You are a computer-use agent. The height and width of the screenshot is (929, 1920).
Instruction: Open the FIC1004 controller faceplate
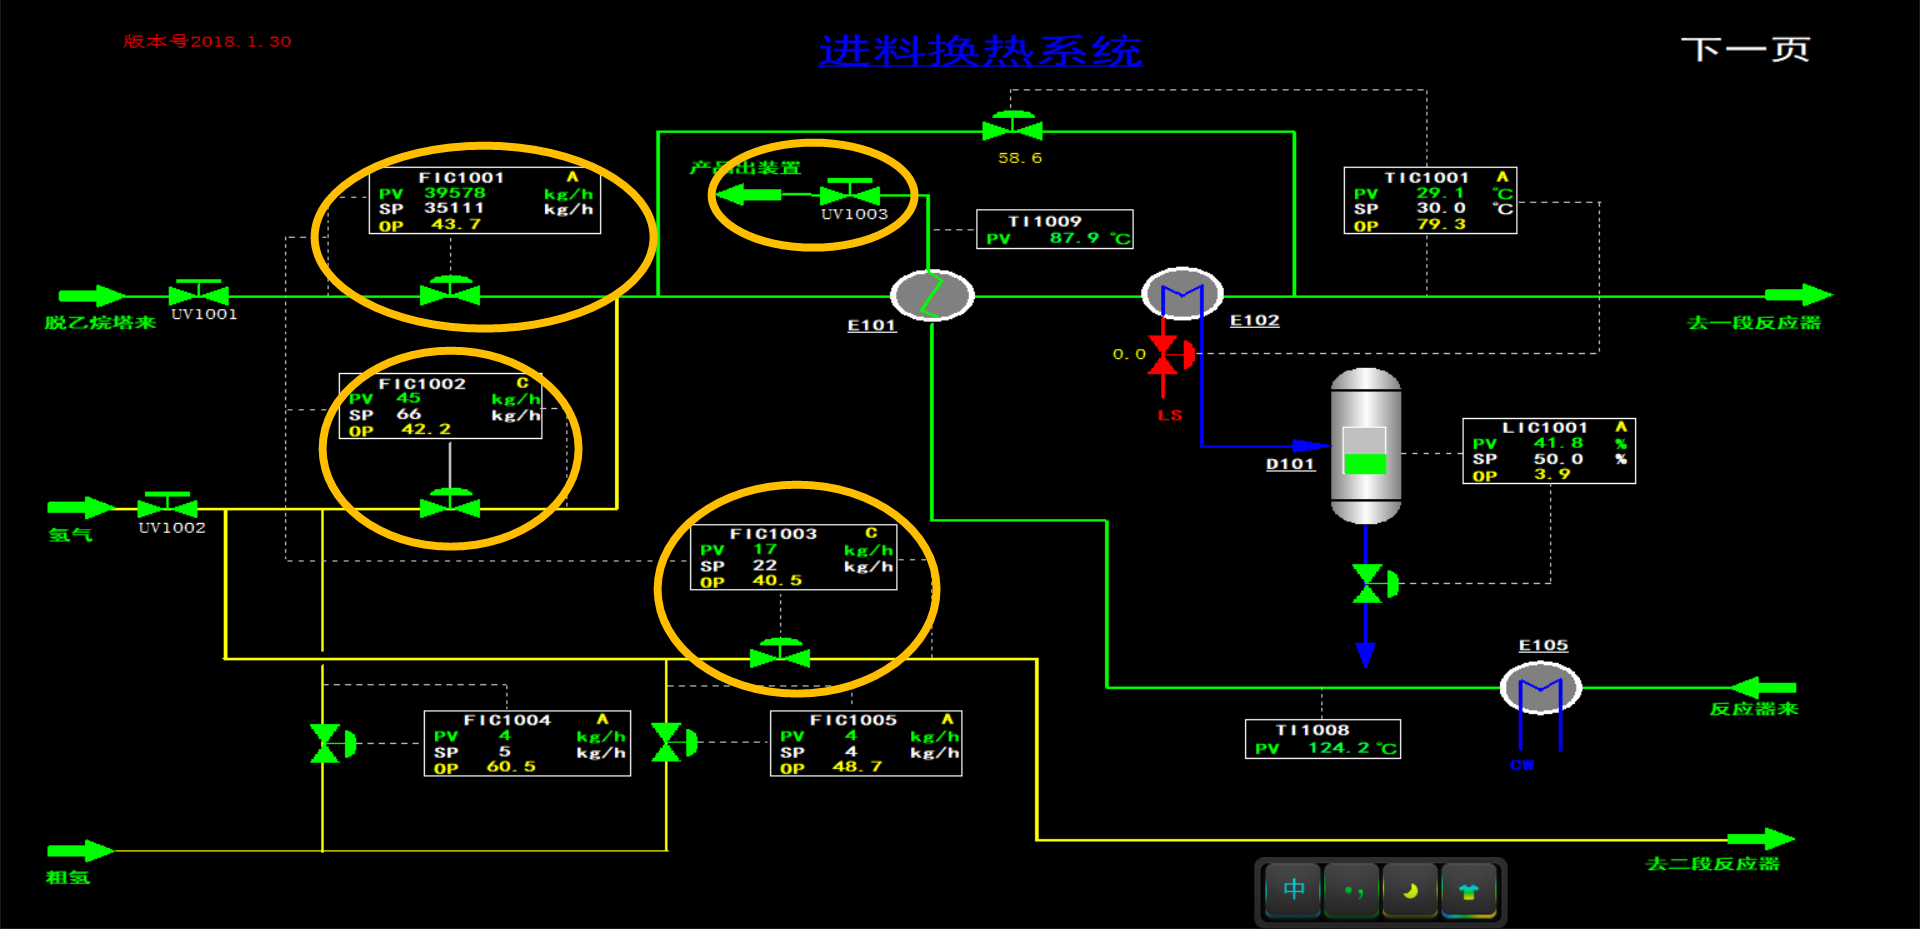click(527, 743)
